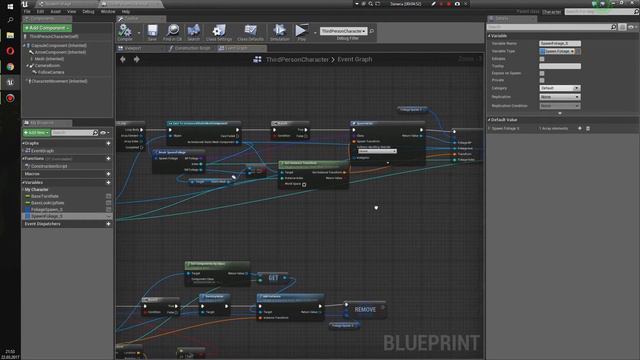
Task: Open the Asset menu
Action: pyautogui.click(x=56, y=11)
